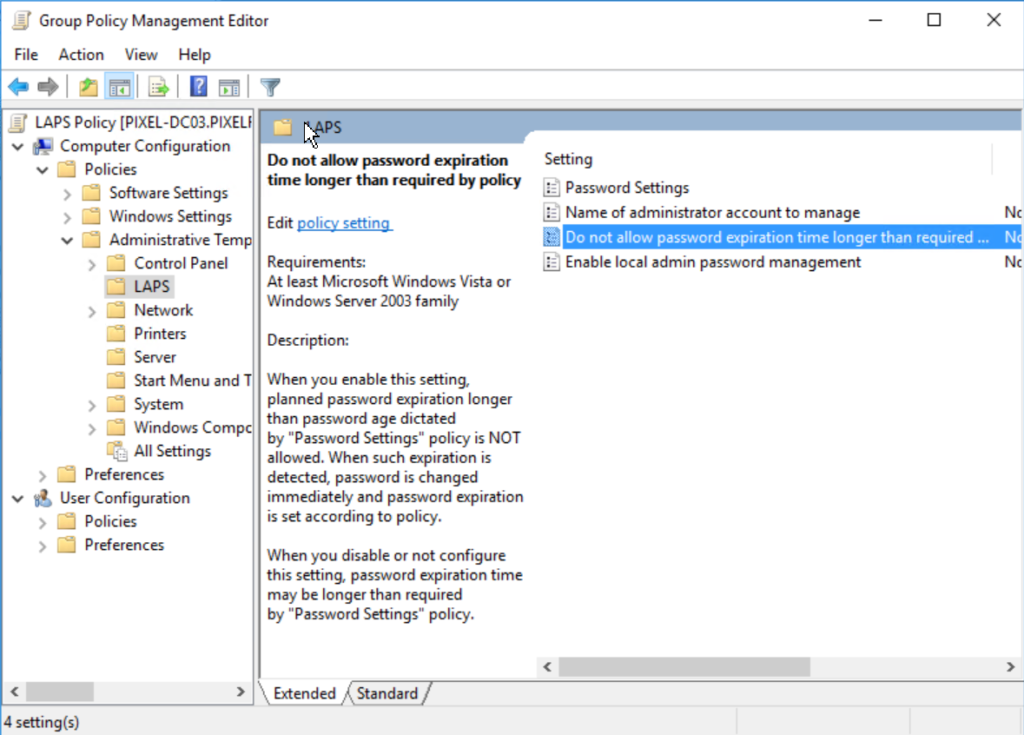The image size is (1024, 735).
Task: Expand the Control Panel node
Action: coord(92,265)
